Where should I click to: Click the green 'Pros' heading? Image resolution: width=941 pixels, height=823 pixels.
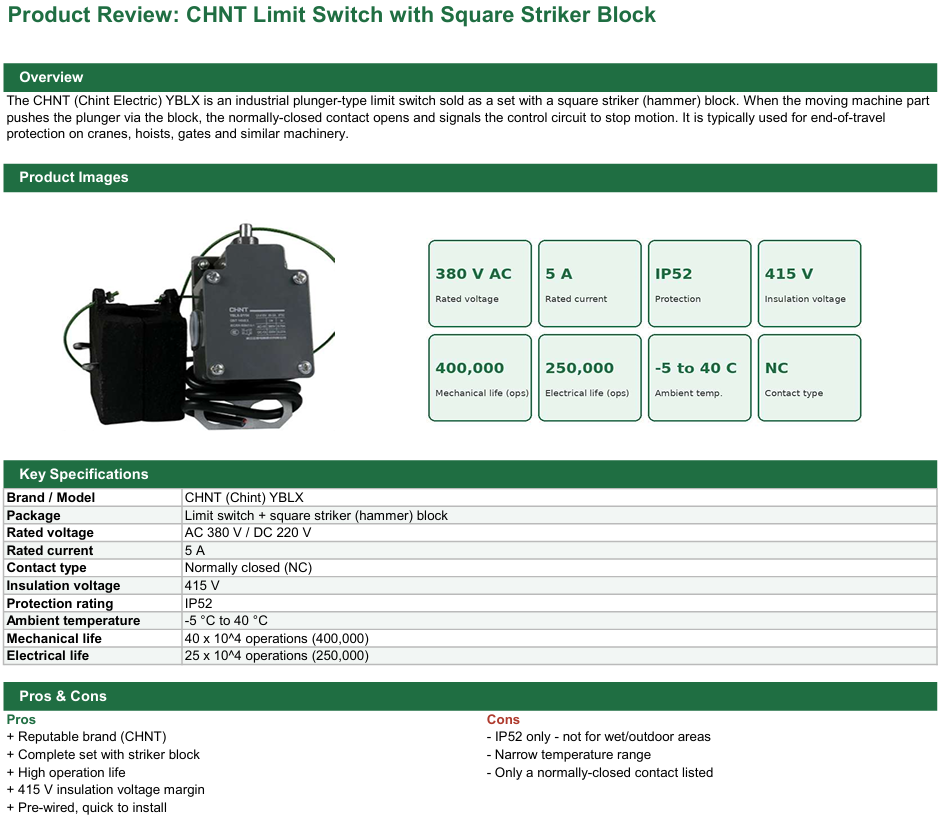click(21, 720)
